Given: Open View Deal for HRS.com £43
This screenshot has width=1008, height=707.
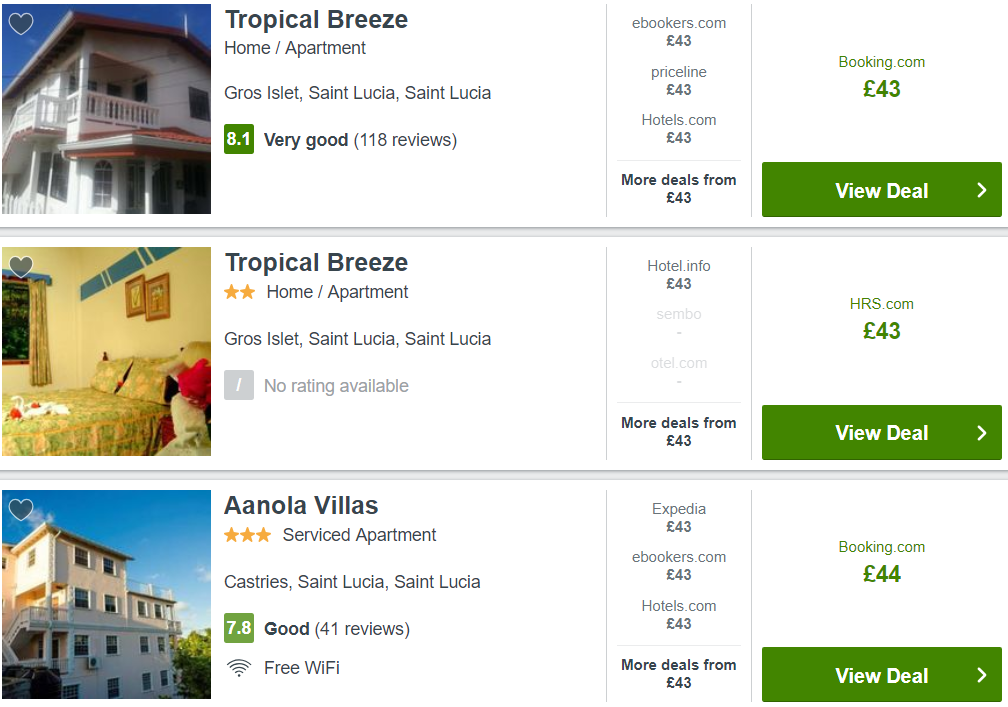Looking at the screenshot, I should coord(881,433).
